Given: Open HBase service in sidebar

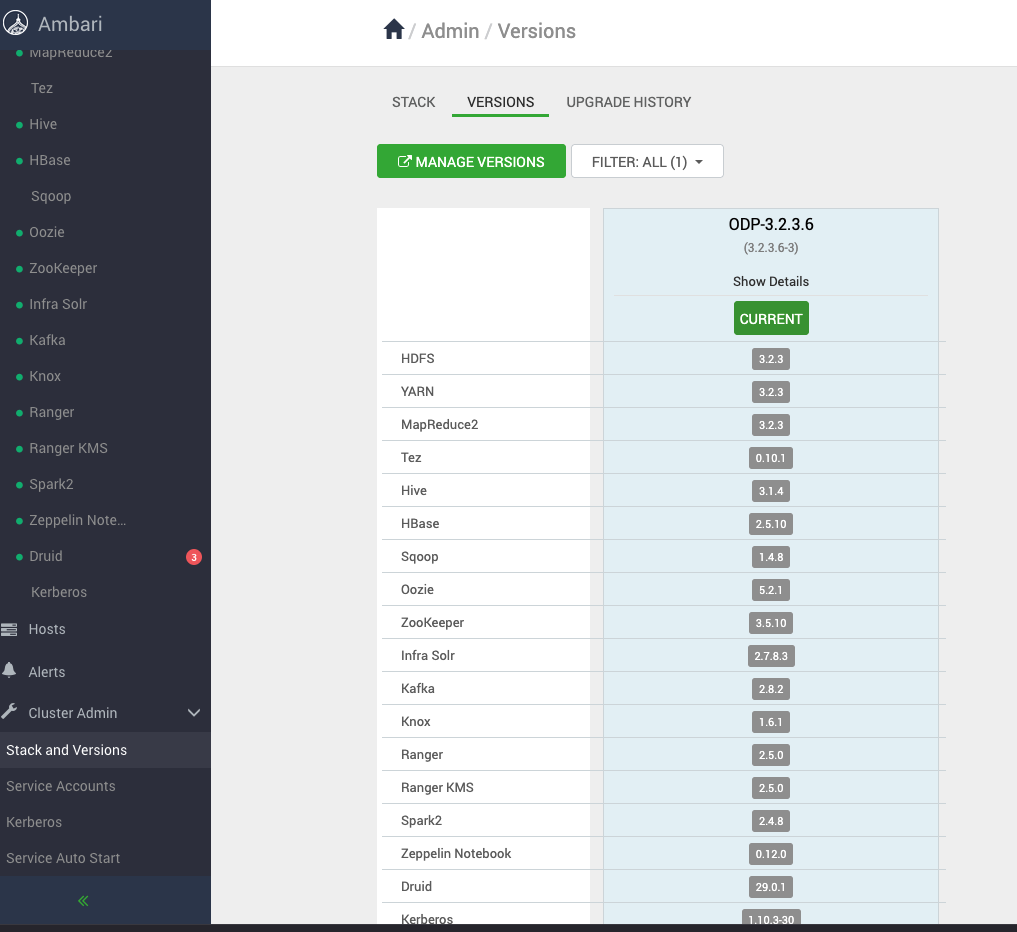Looking at the screenshot, I should (x=50, y=160).
